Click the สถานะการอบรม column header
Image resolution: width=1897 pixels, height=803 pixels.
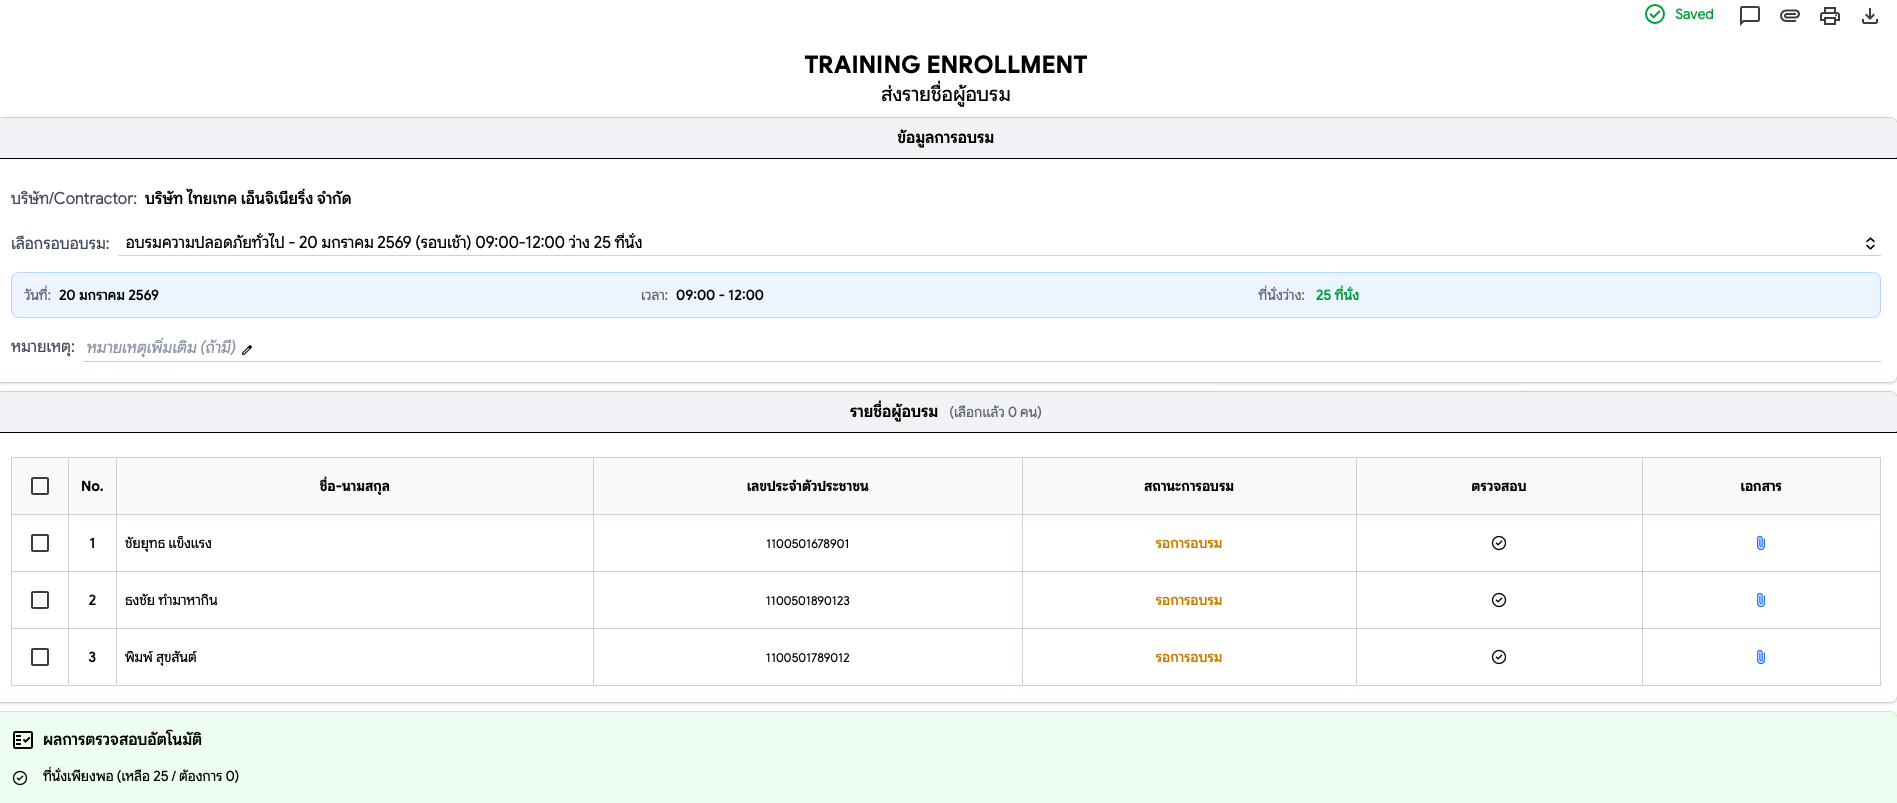(x=1188, y=486)
